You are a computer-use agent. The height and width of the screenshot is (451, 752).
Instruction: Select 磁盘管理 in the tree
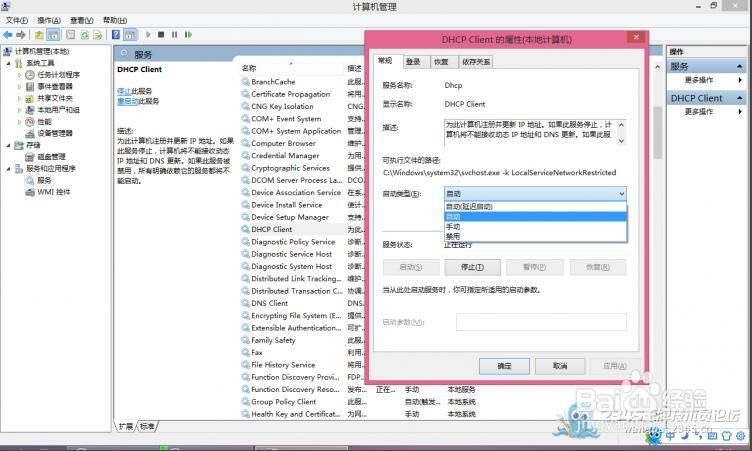[51, 157]
